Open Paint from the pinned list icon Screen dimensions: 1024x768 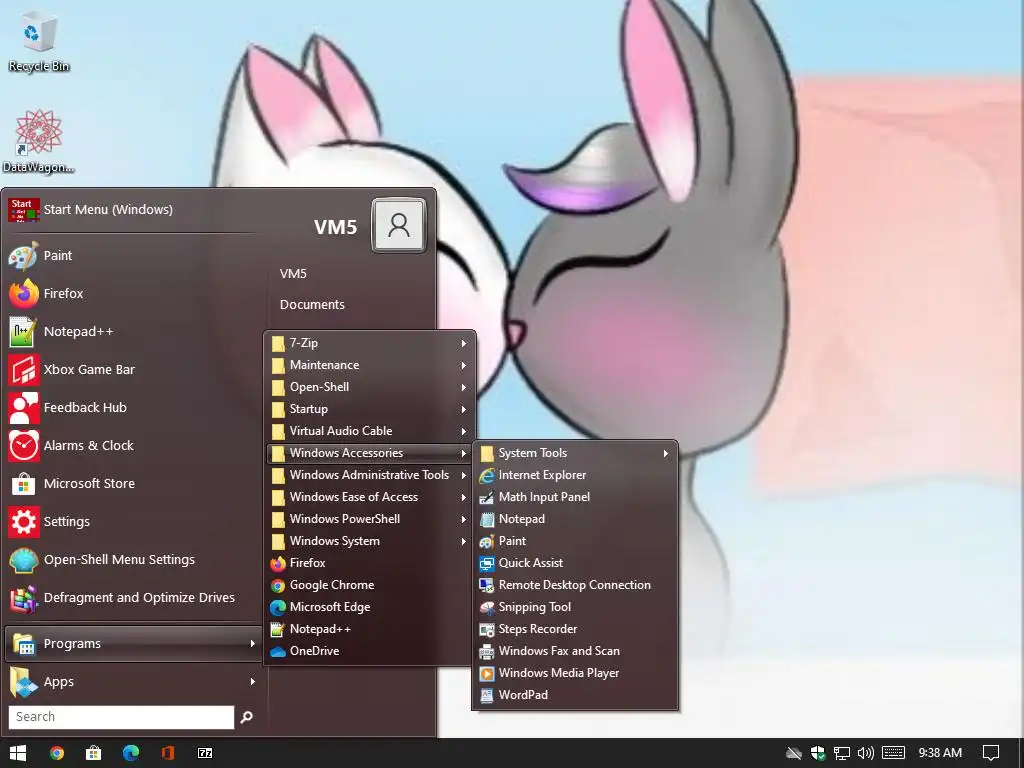24,256
